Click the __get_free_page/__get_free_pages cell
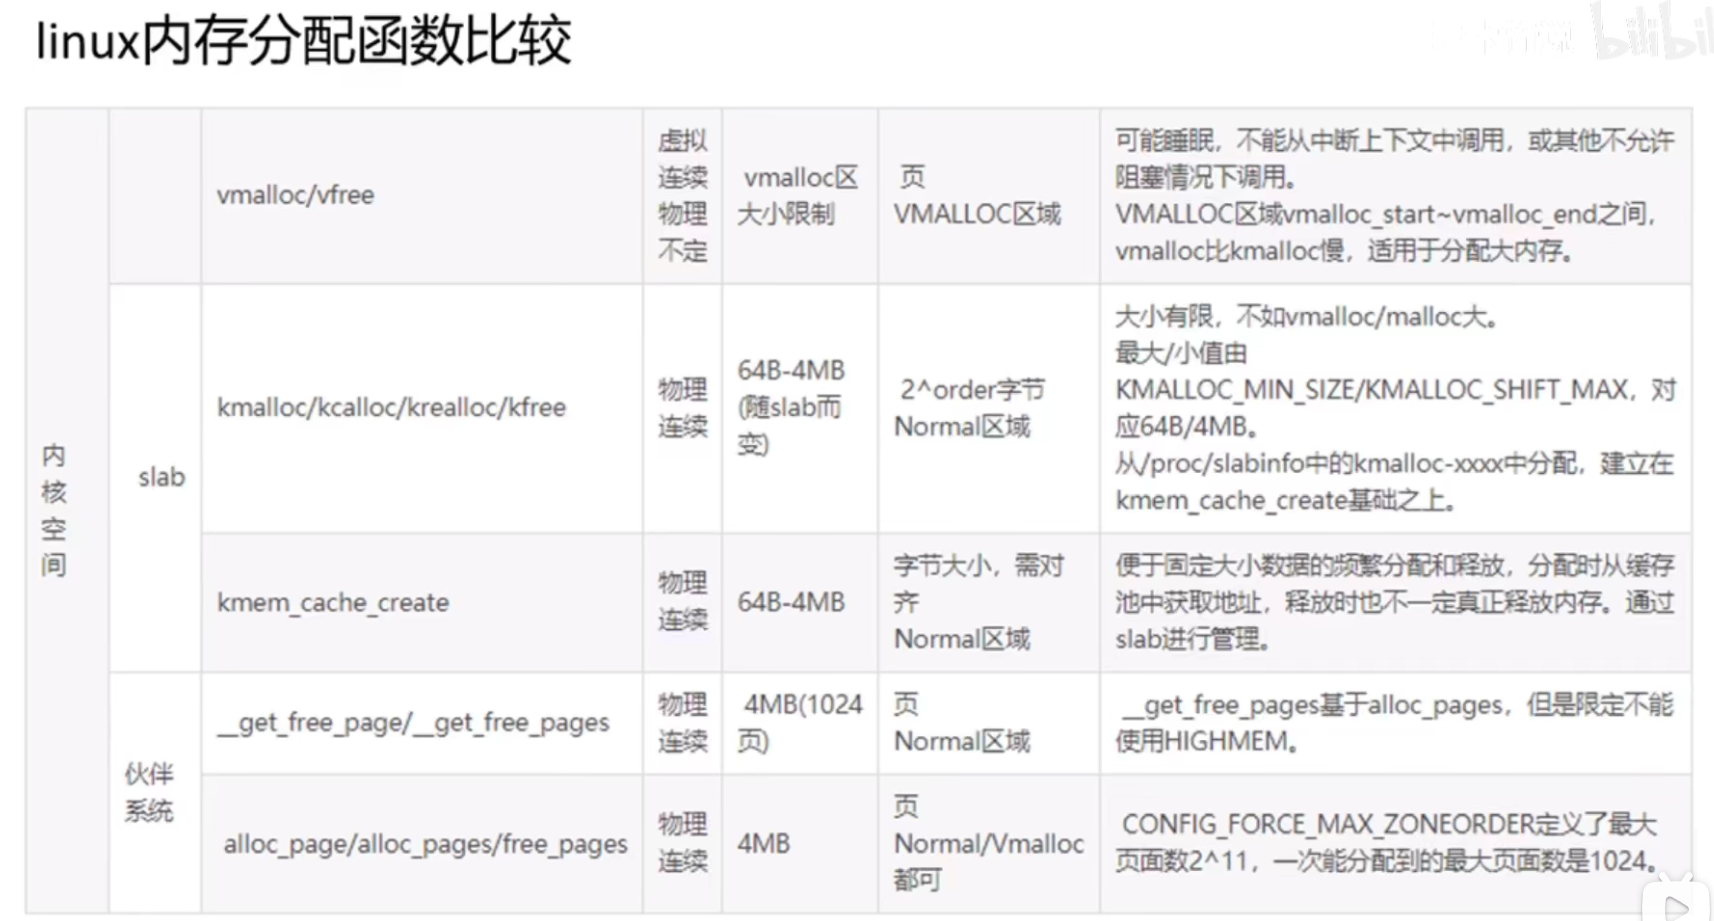Image resolution: width=1714 pixels, height=921 pixels. coord(413,723)
